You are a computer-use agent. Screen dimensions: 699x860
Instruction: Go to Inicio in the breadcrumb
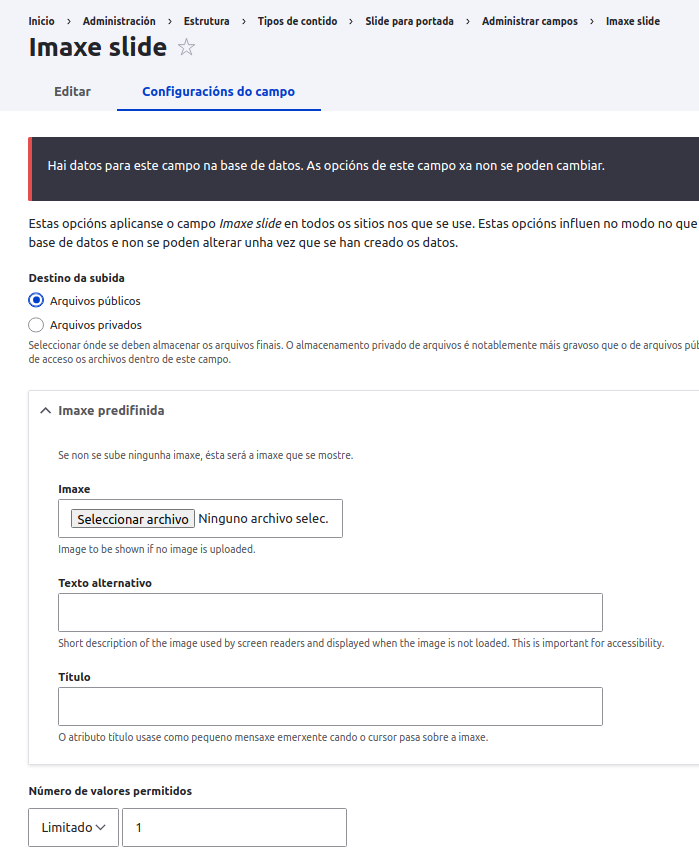pyautogui.click(x=41, y=21)
